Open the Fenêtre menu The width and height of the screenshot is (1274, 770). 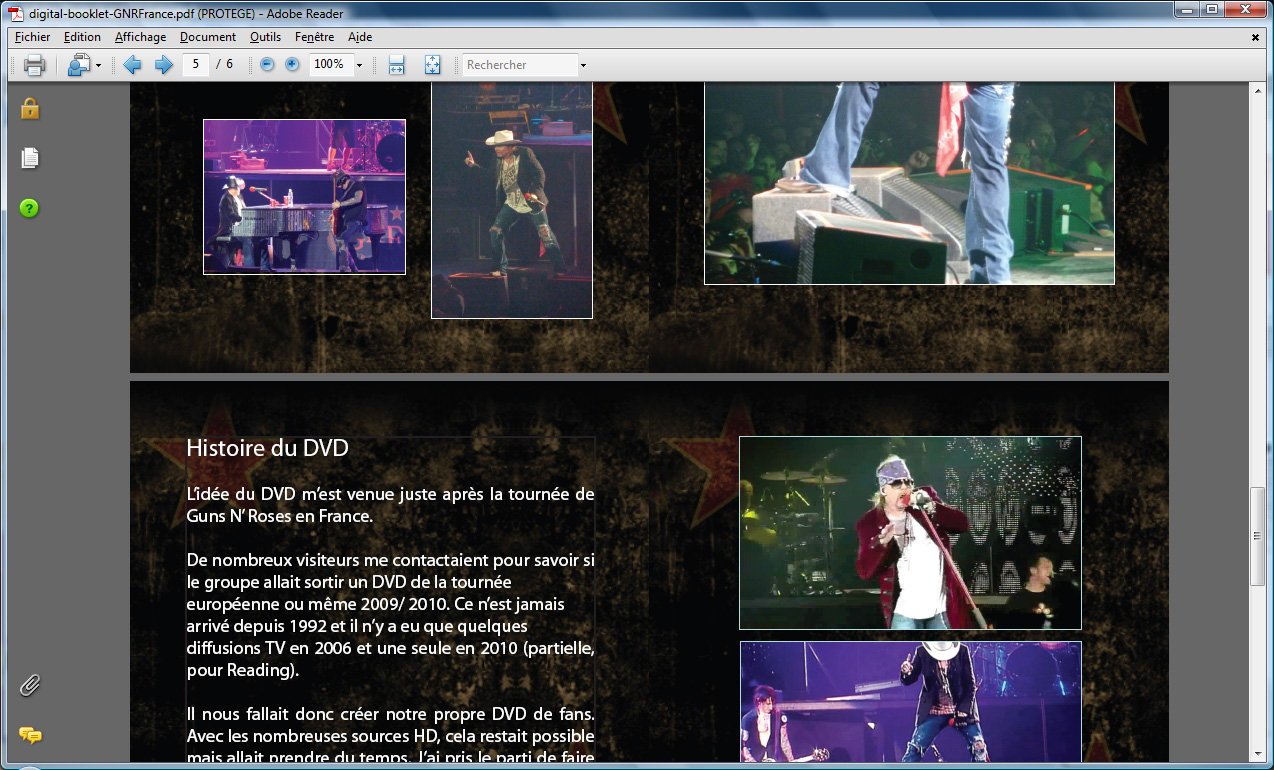315,37
